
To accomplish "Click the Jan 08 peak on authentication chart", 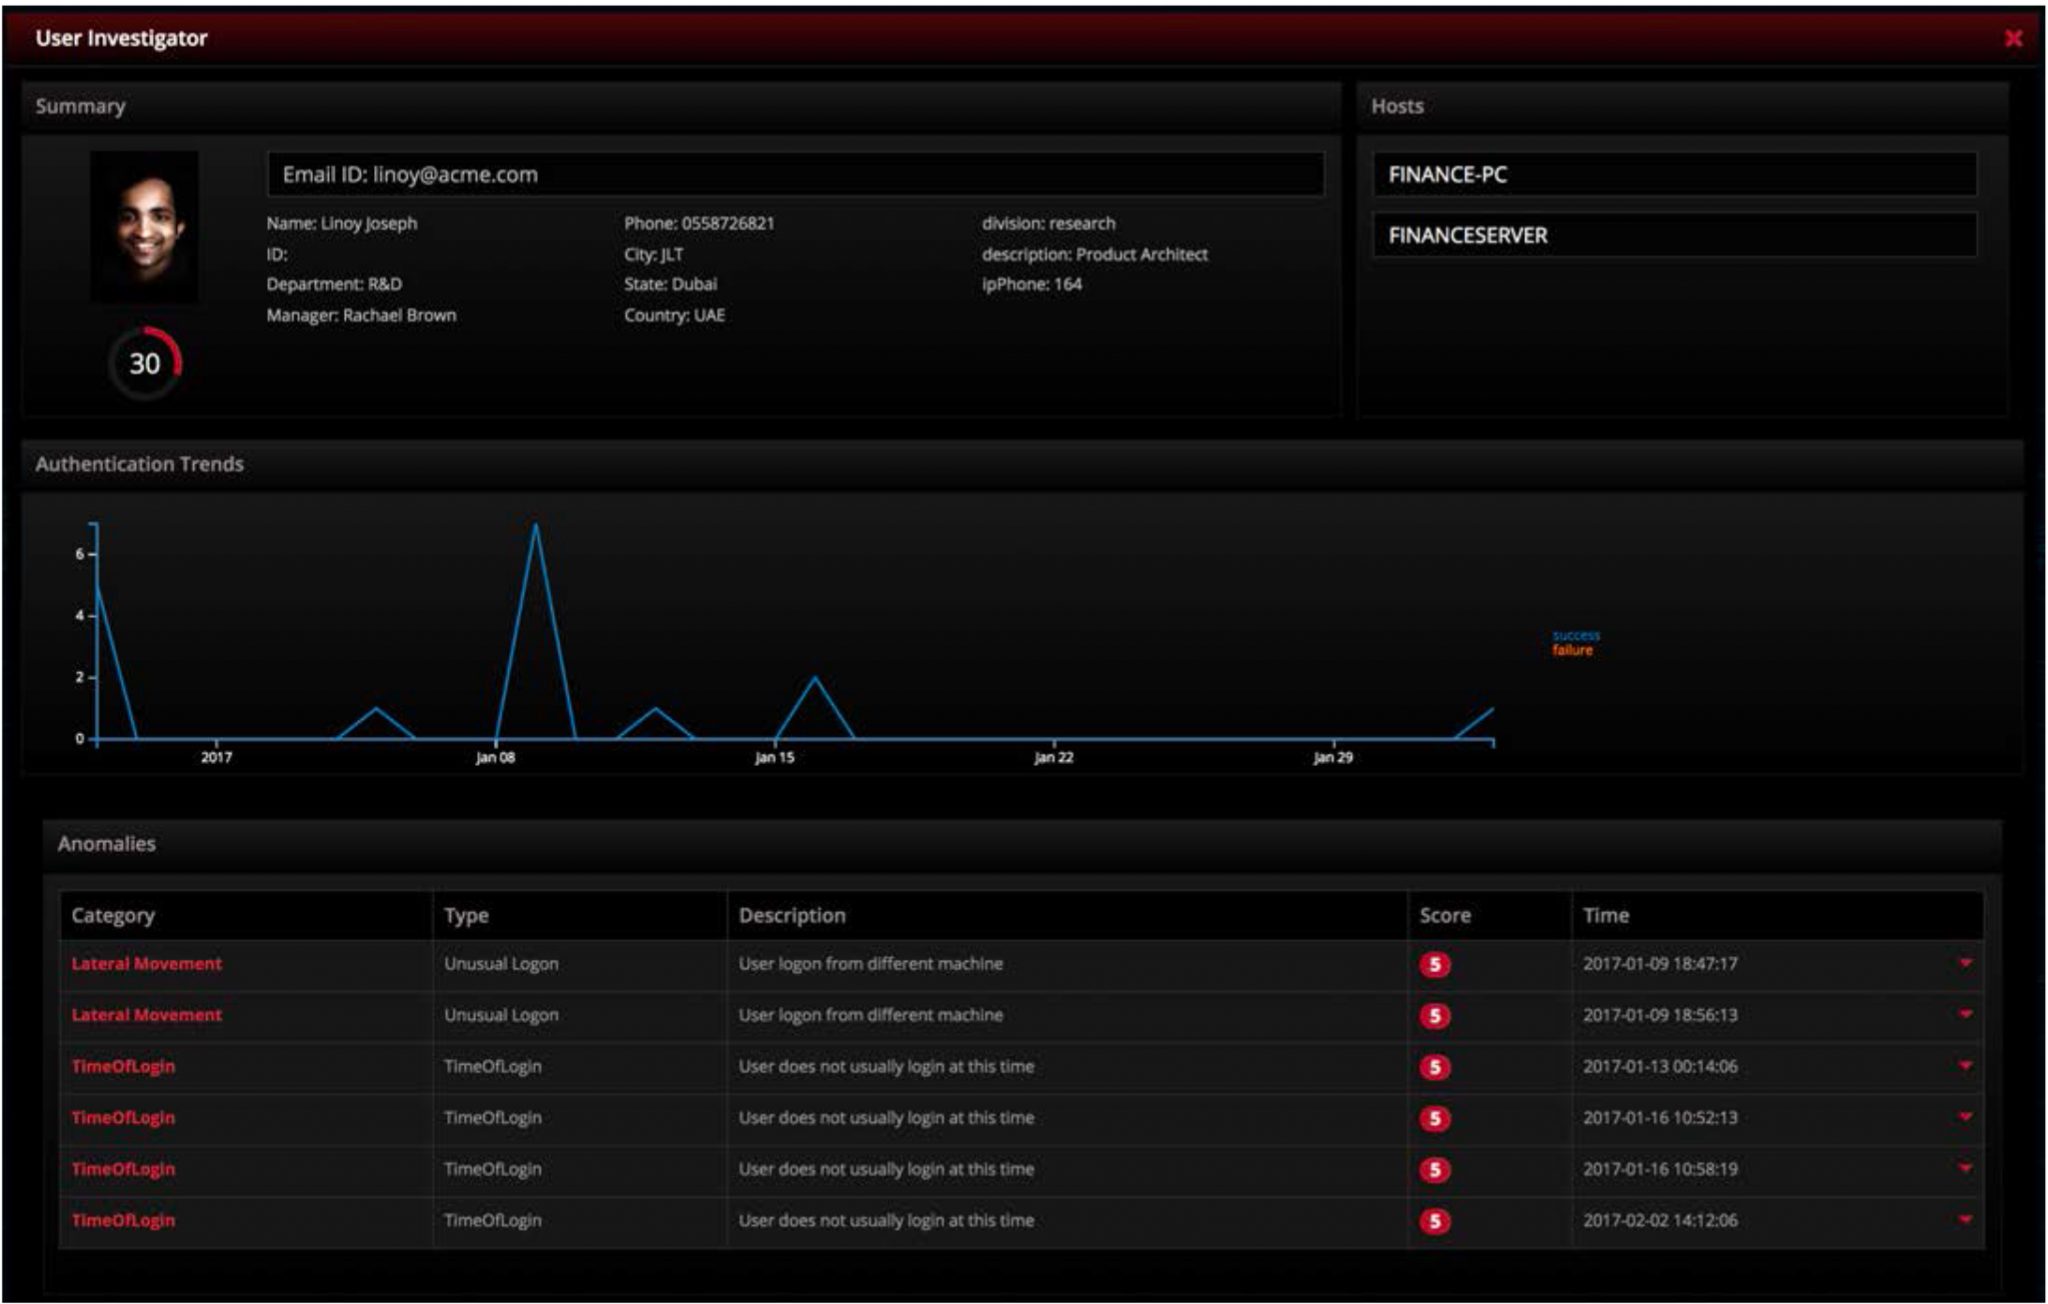I will (x=536, y=525).
